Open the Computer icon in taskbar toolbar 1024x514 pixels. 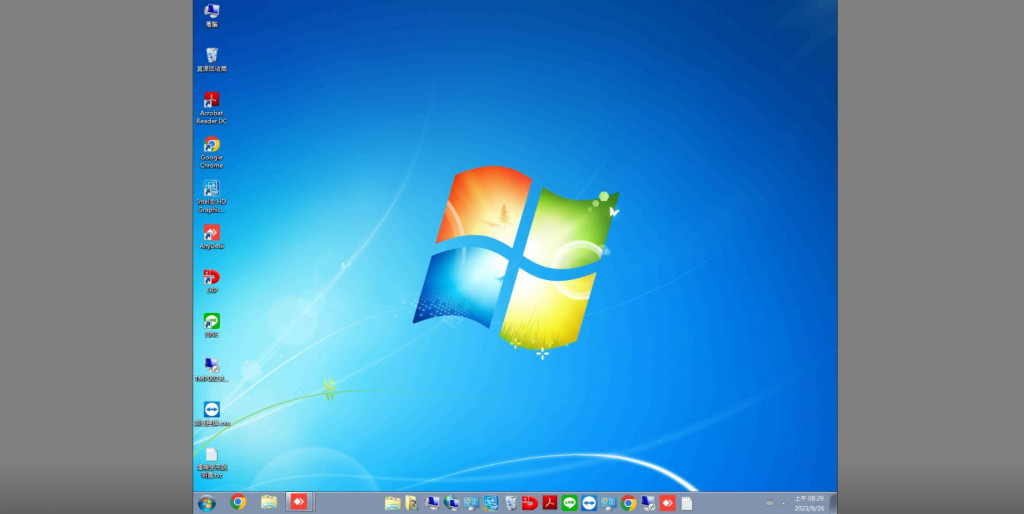tap(432, 503)
